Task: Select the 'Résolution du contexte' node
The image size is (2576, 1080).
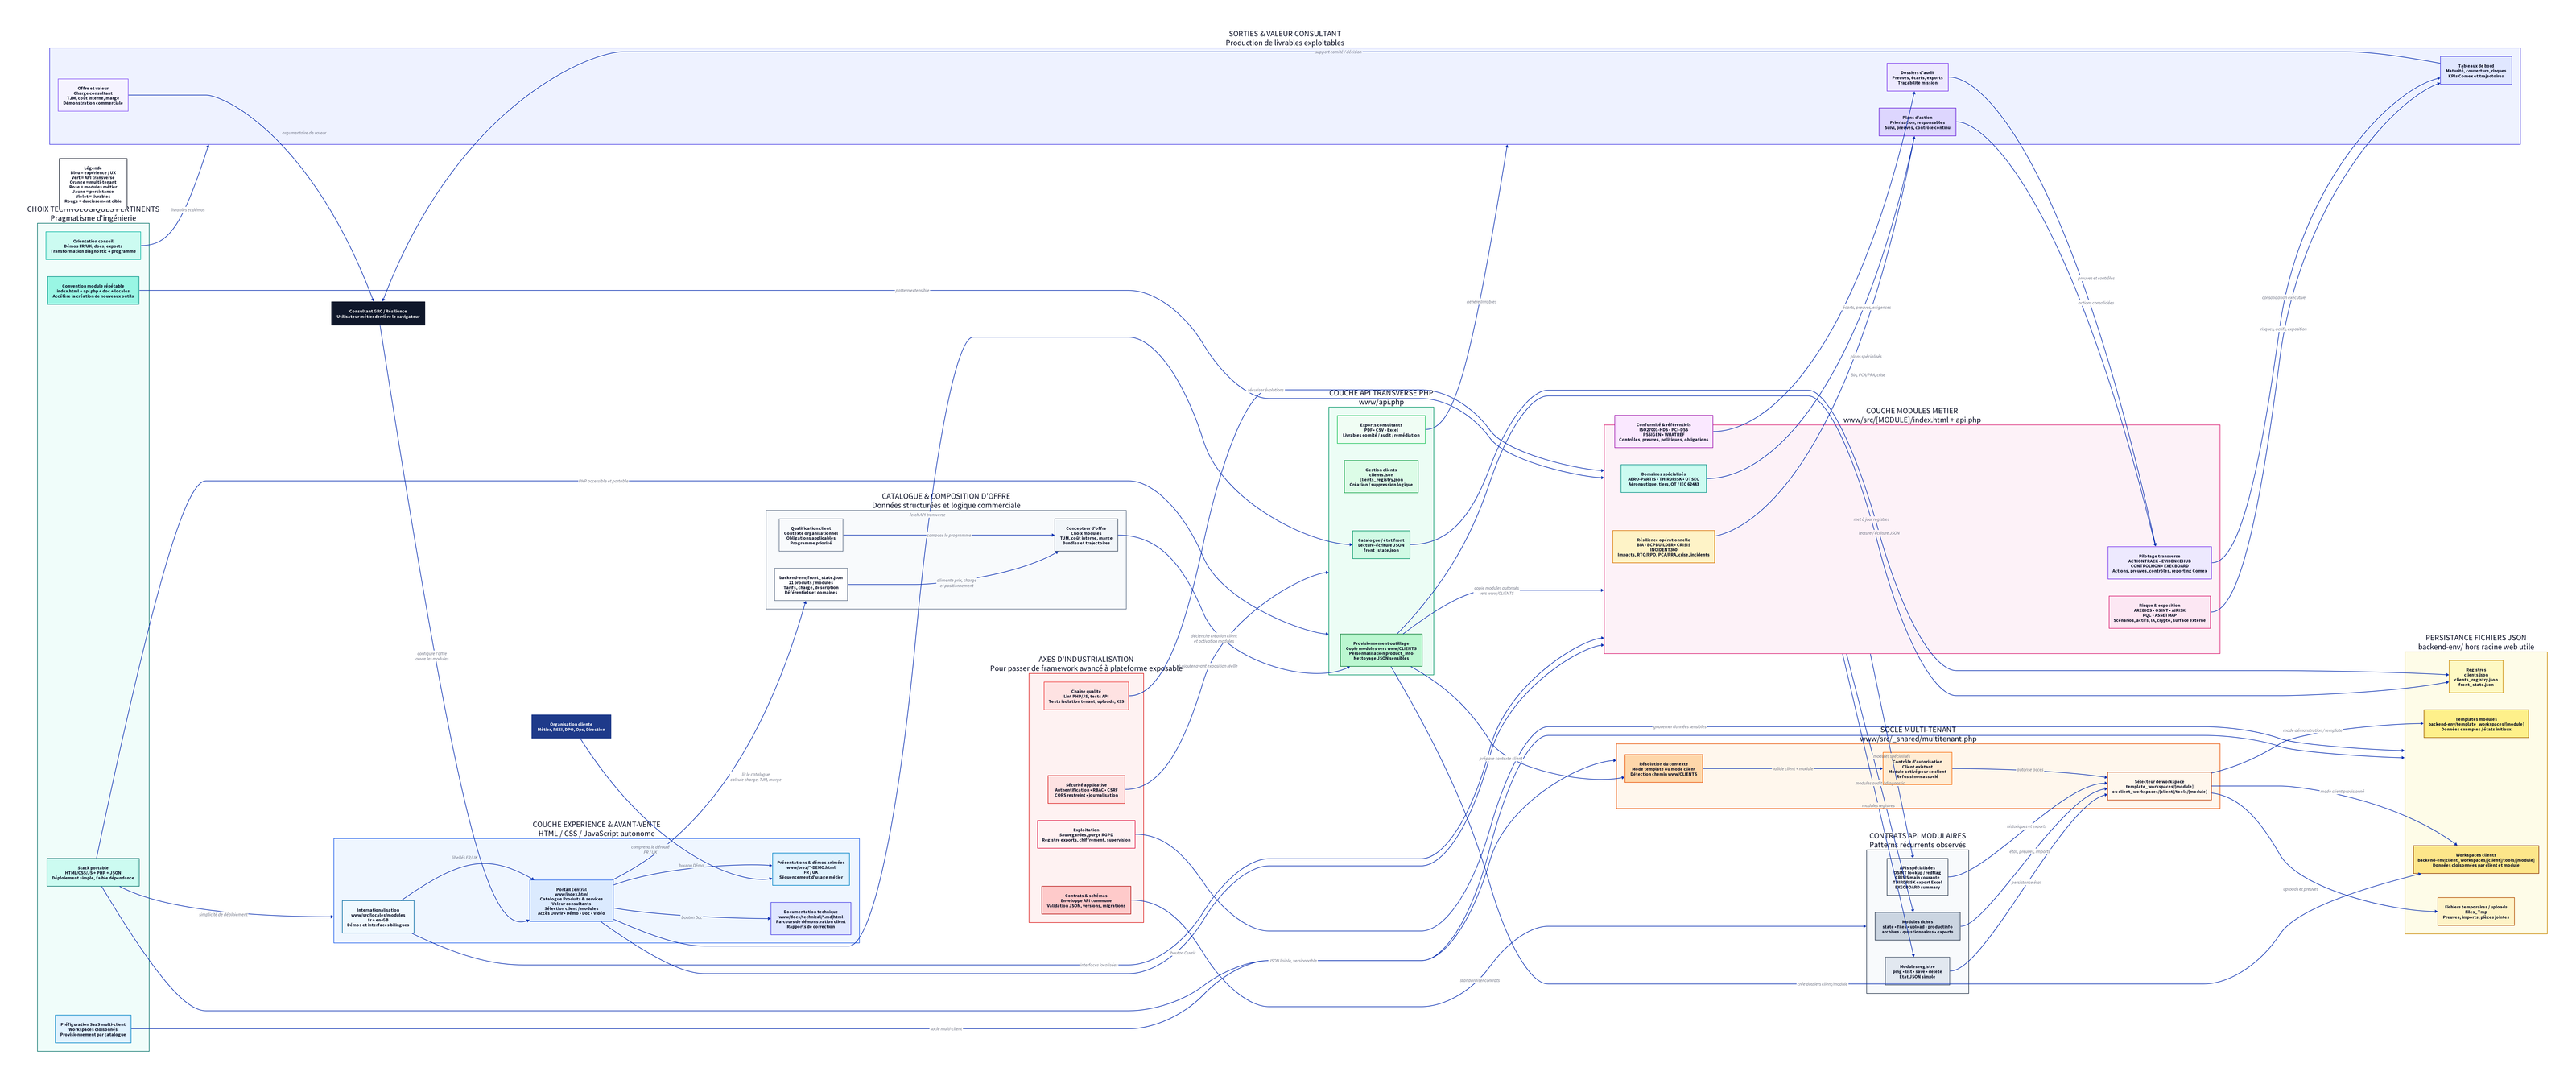Action: click(1663, 769)
